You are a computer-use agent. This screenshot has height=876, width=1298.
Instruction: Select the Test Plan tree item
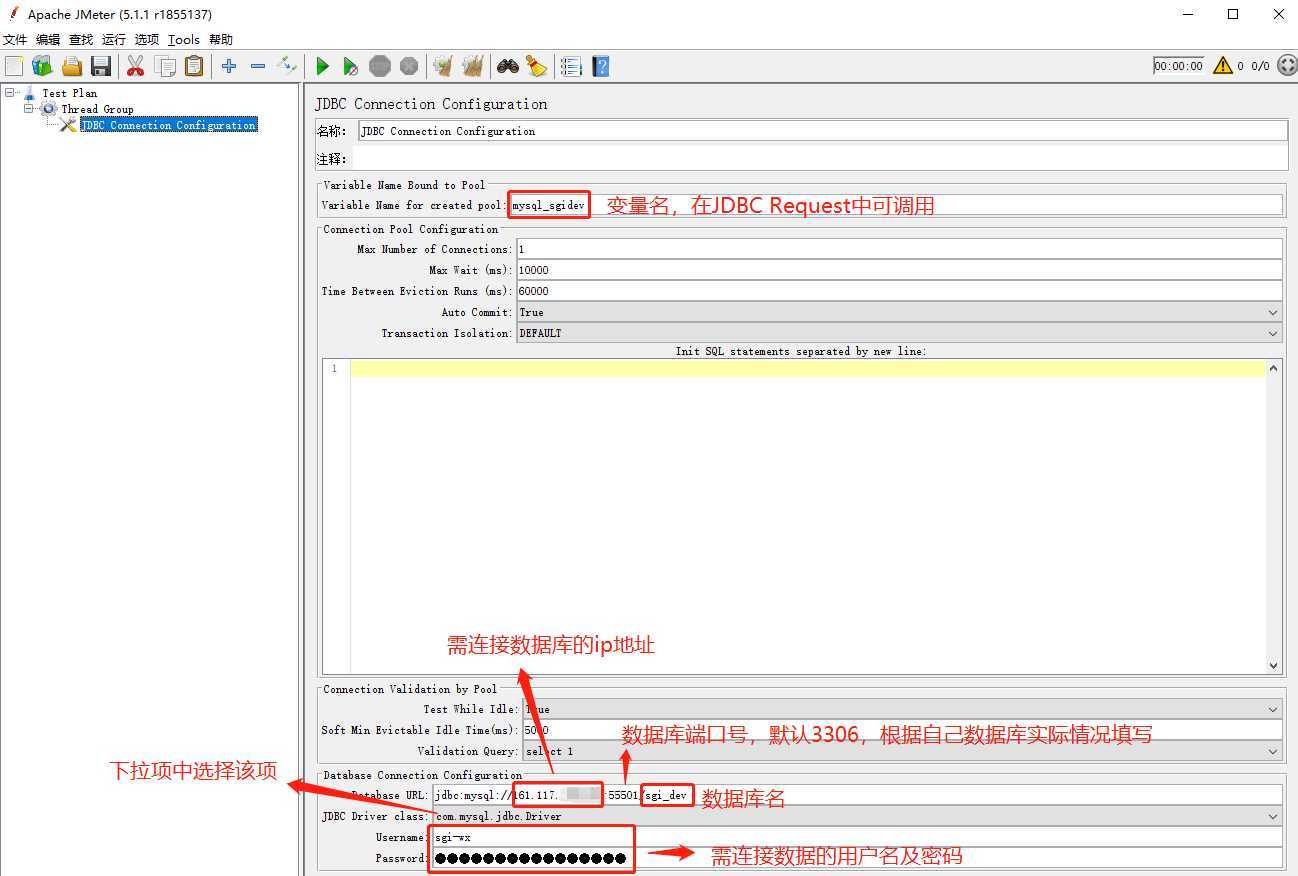70,93
